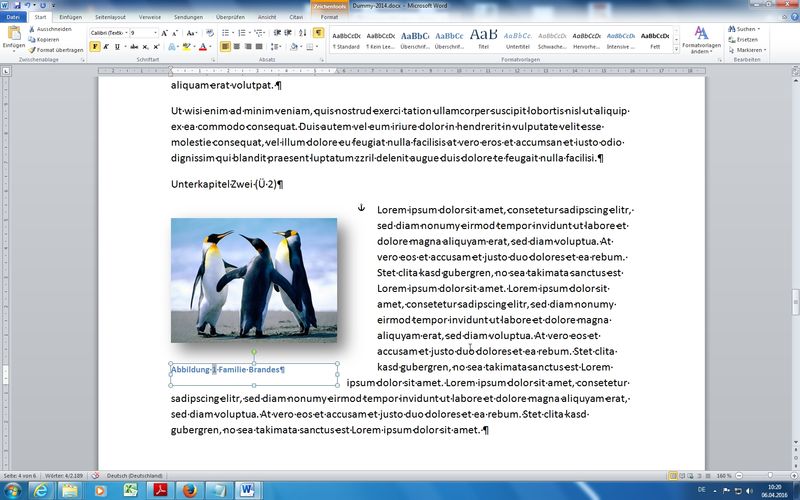
Task: Switch to the Verweise tab
Action: pyautogui.click(x=150, y=17)
